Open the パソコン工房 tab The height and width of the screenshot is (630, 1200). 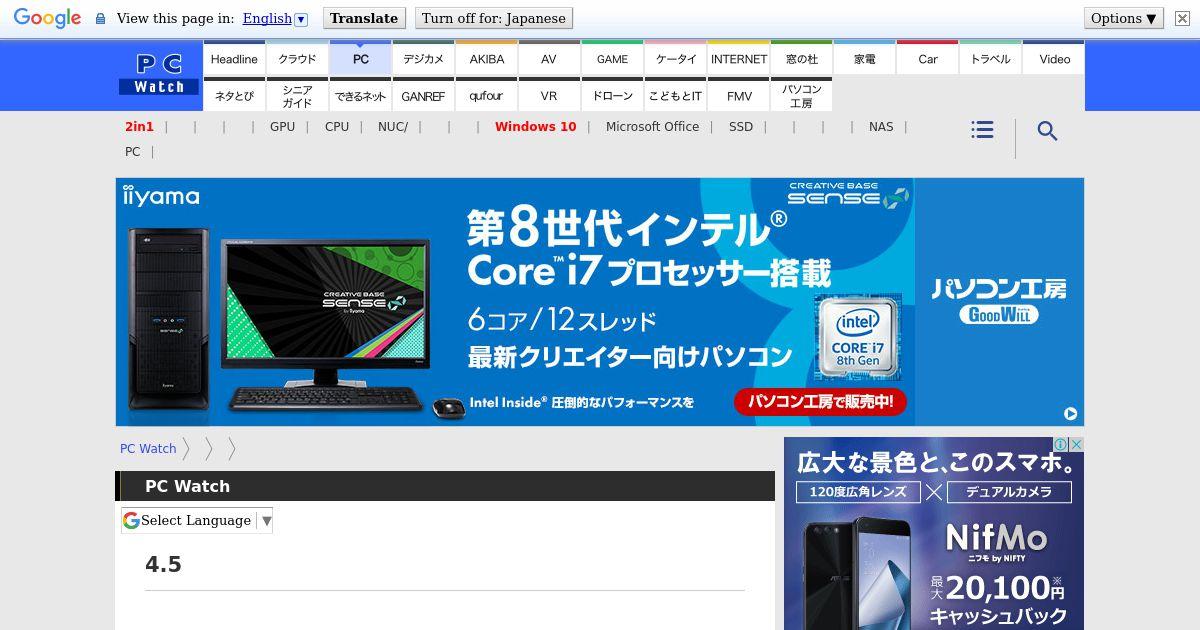point(801,95)
